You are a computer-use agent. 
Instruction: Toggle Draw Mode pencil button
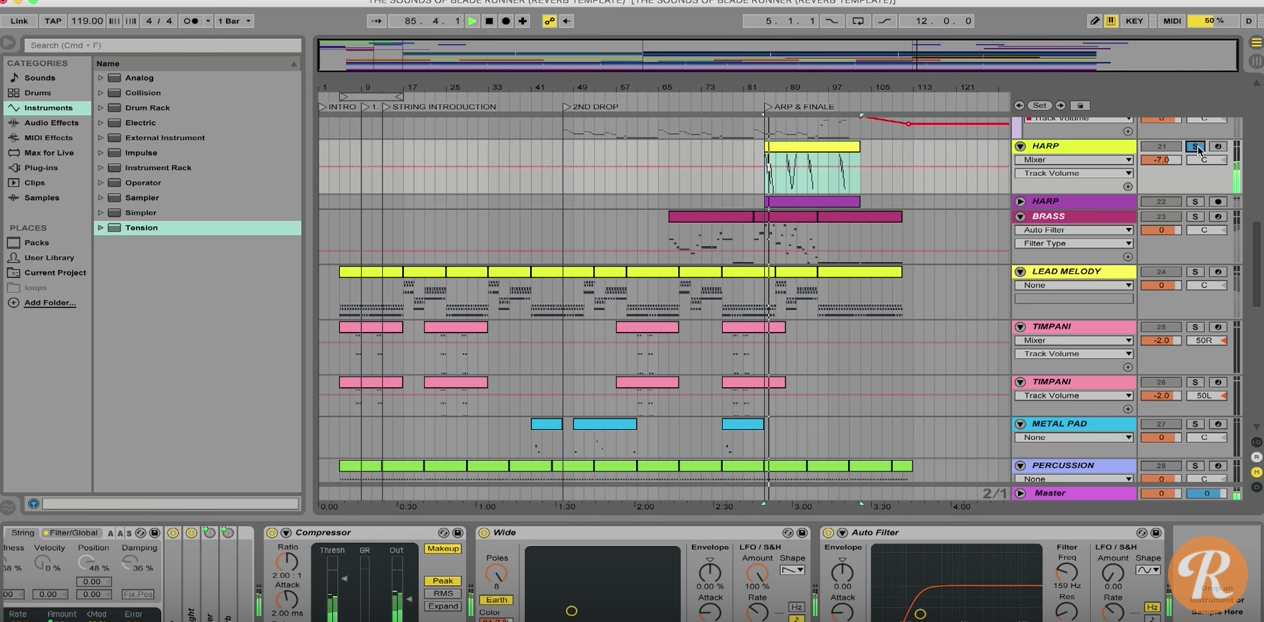pos(1095,21)
